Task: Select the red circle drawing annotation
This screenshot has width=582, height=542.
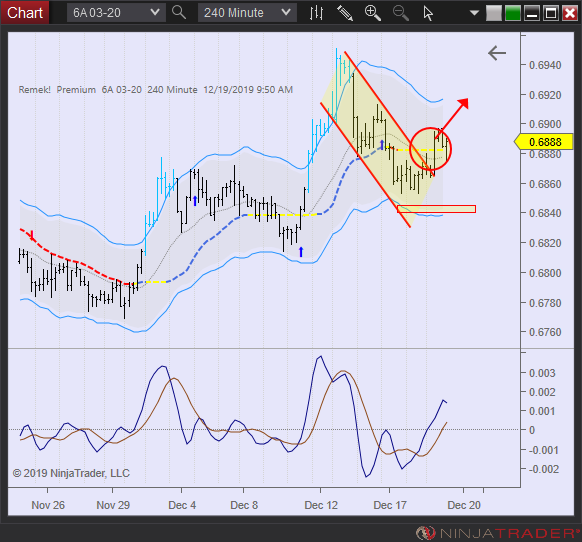Action: click(x=431, y=149)
